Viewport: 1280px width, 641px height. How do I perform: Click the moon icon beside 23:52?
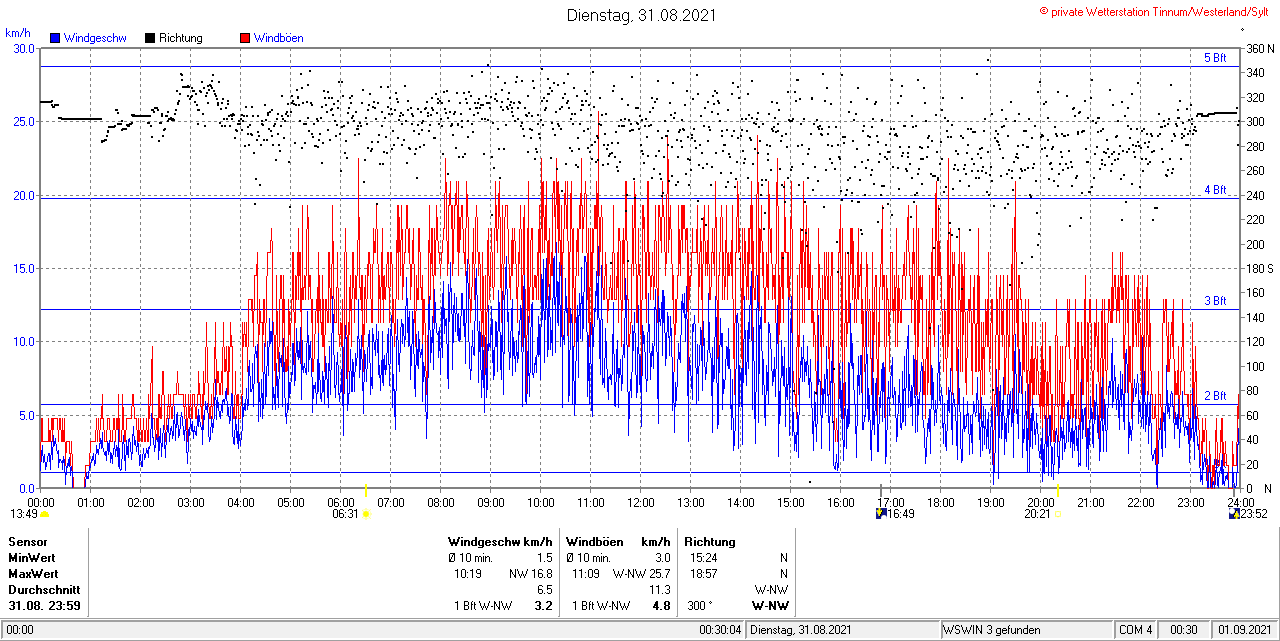tap(1236, 513)
